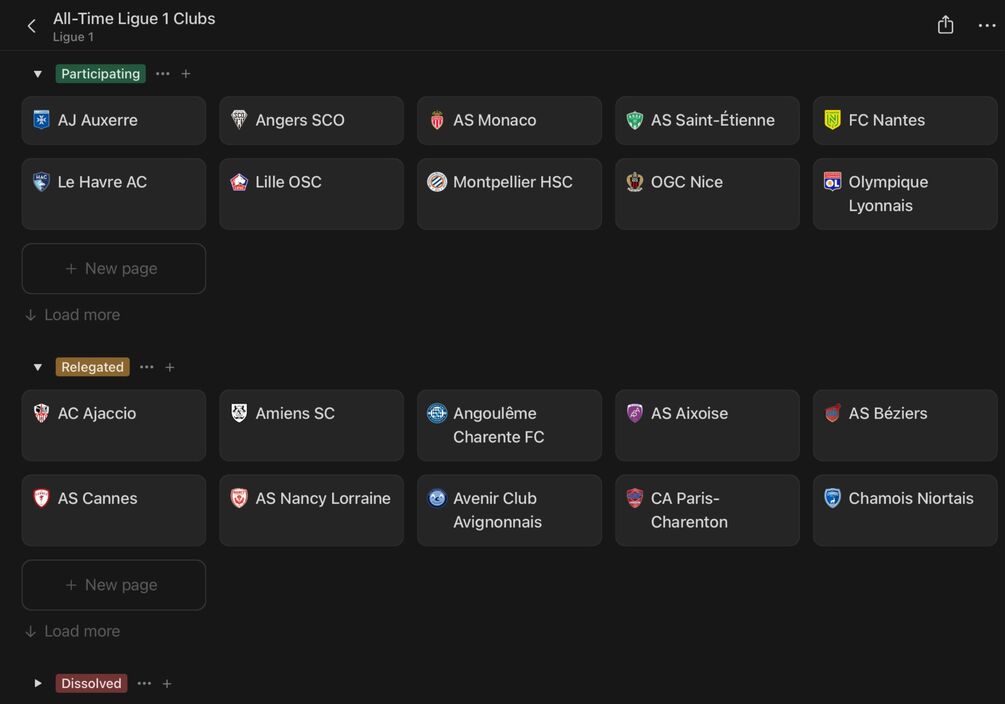Click the Olympique Lyonnais crest icon
The width and height of the screenshot is (1005, 704).
click(x=832, y=182)
